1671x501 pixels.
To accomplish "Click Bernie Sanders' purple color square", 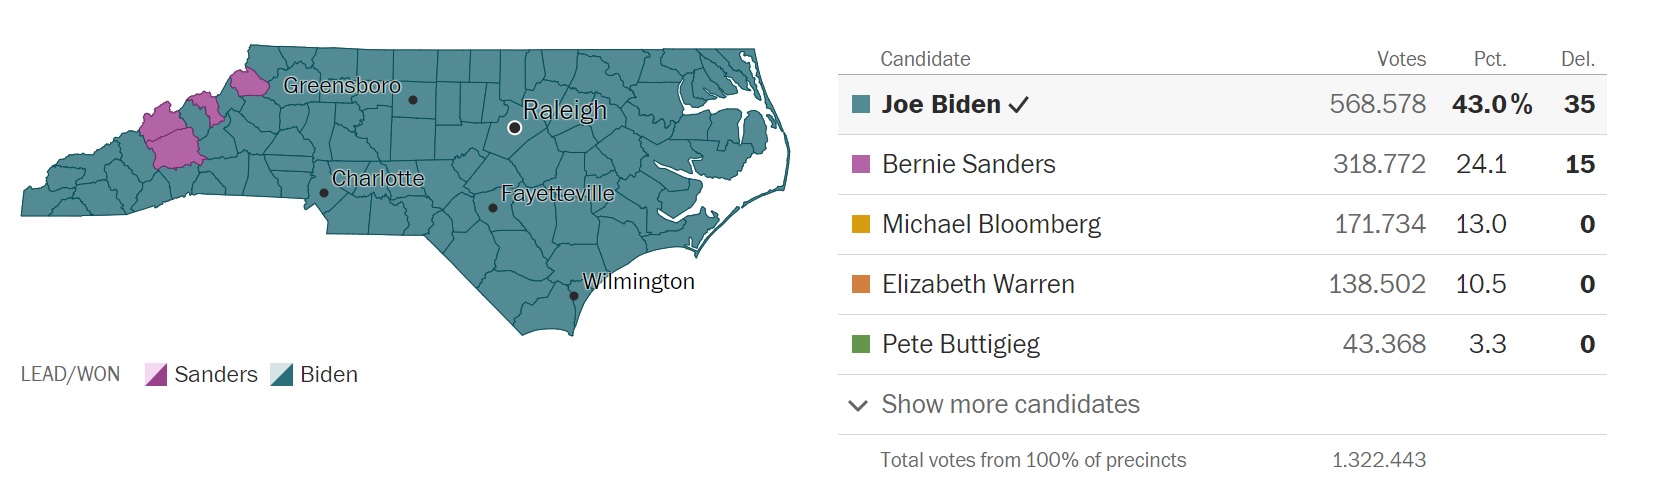I will [x=861, y=164].
